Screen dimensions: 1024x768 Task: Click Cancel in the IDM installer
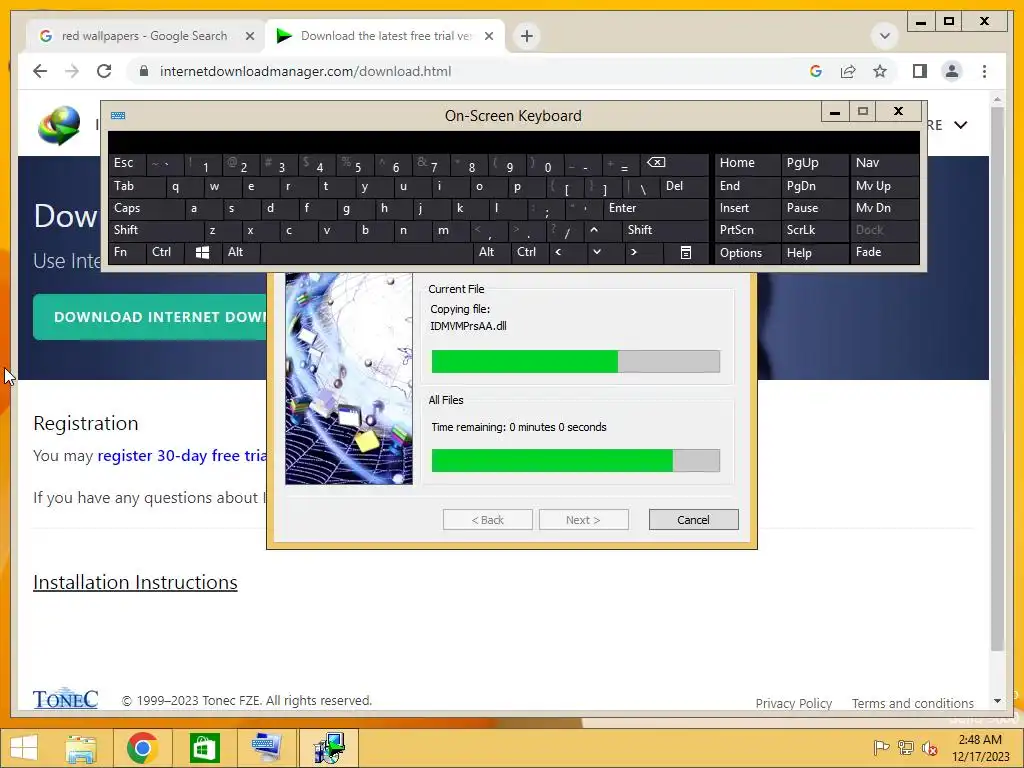coord(694,520)
